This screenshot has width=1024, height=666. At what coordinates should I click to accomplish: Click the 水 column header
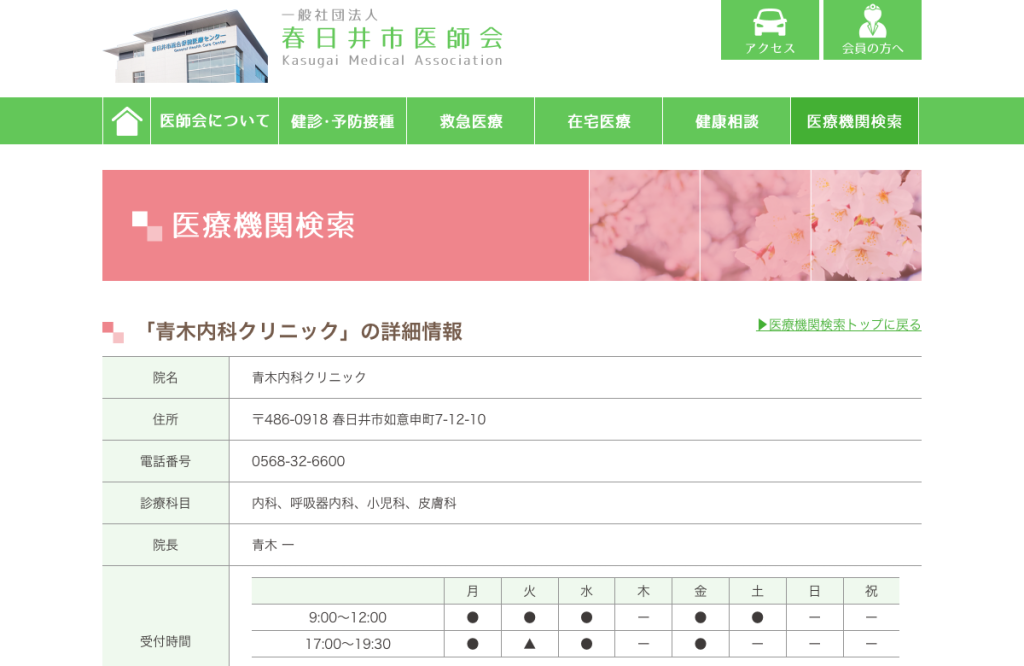point(586,591)
